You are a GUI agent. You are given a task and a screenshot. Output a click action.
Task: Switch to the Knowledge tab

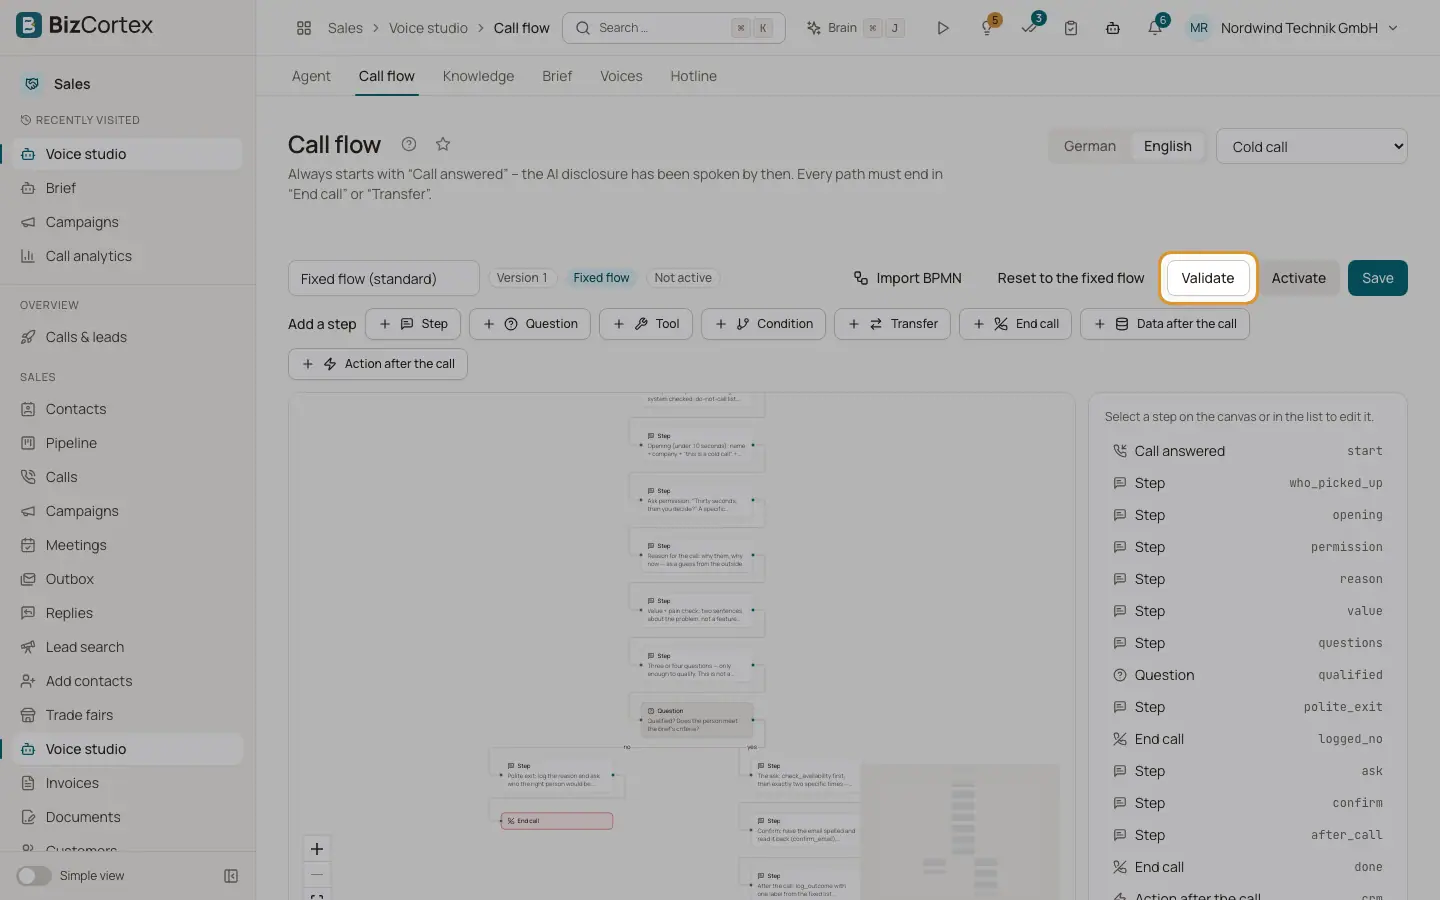click(x=478, y=76)
